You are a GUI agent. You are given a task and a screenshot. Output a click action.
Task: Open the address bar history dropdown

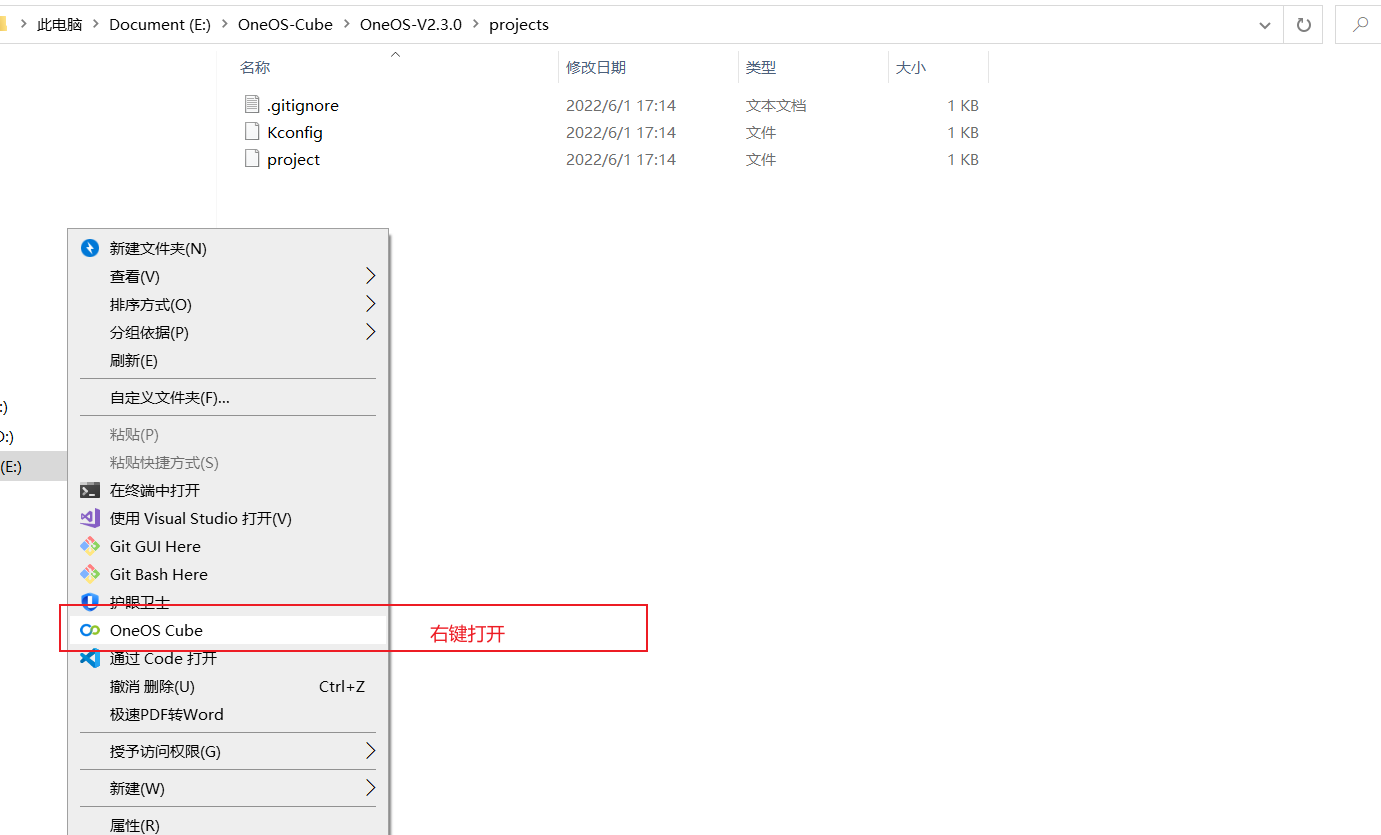pyautogui.click(x=1267, y=25)
